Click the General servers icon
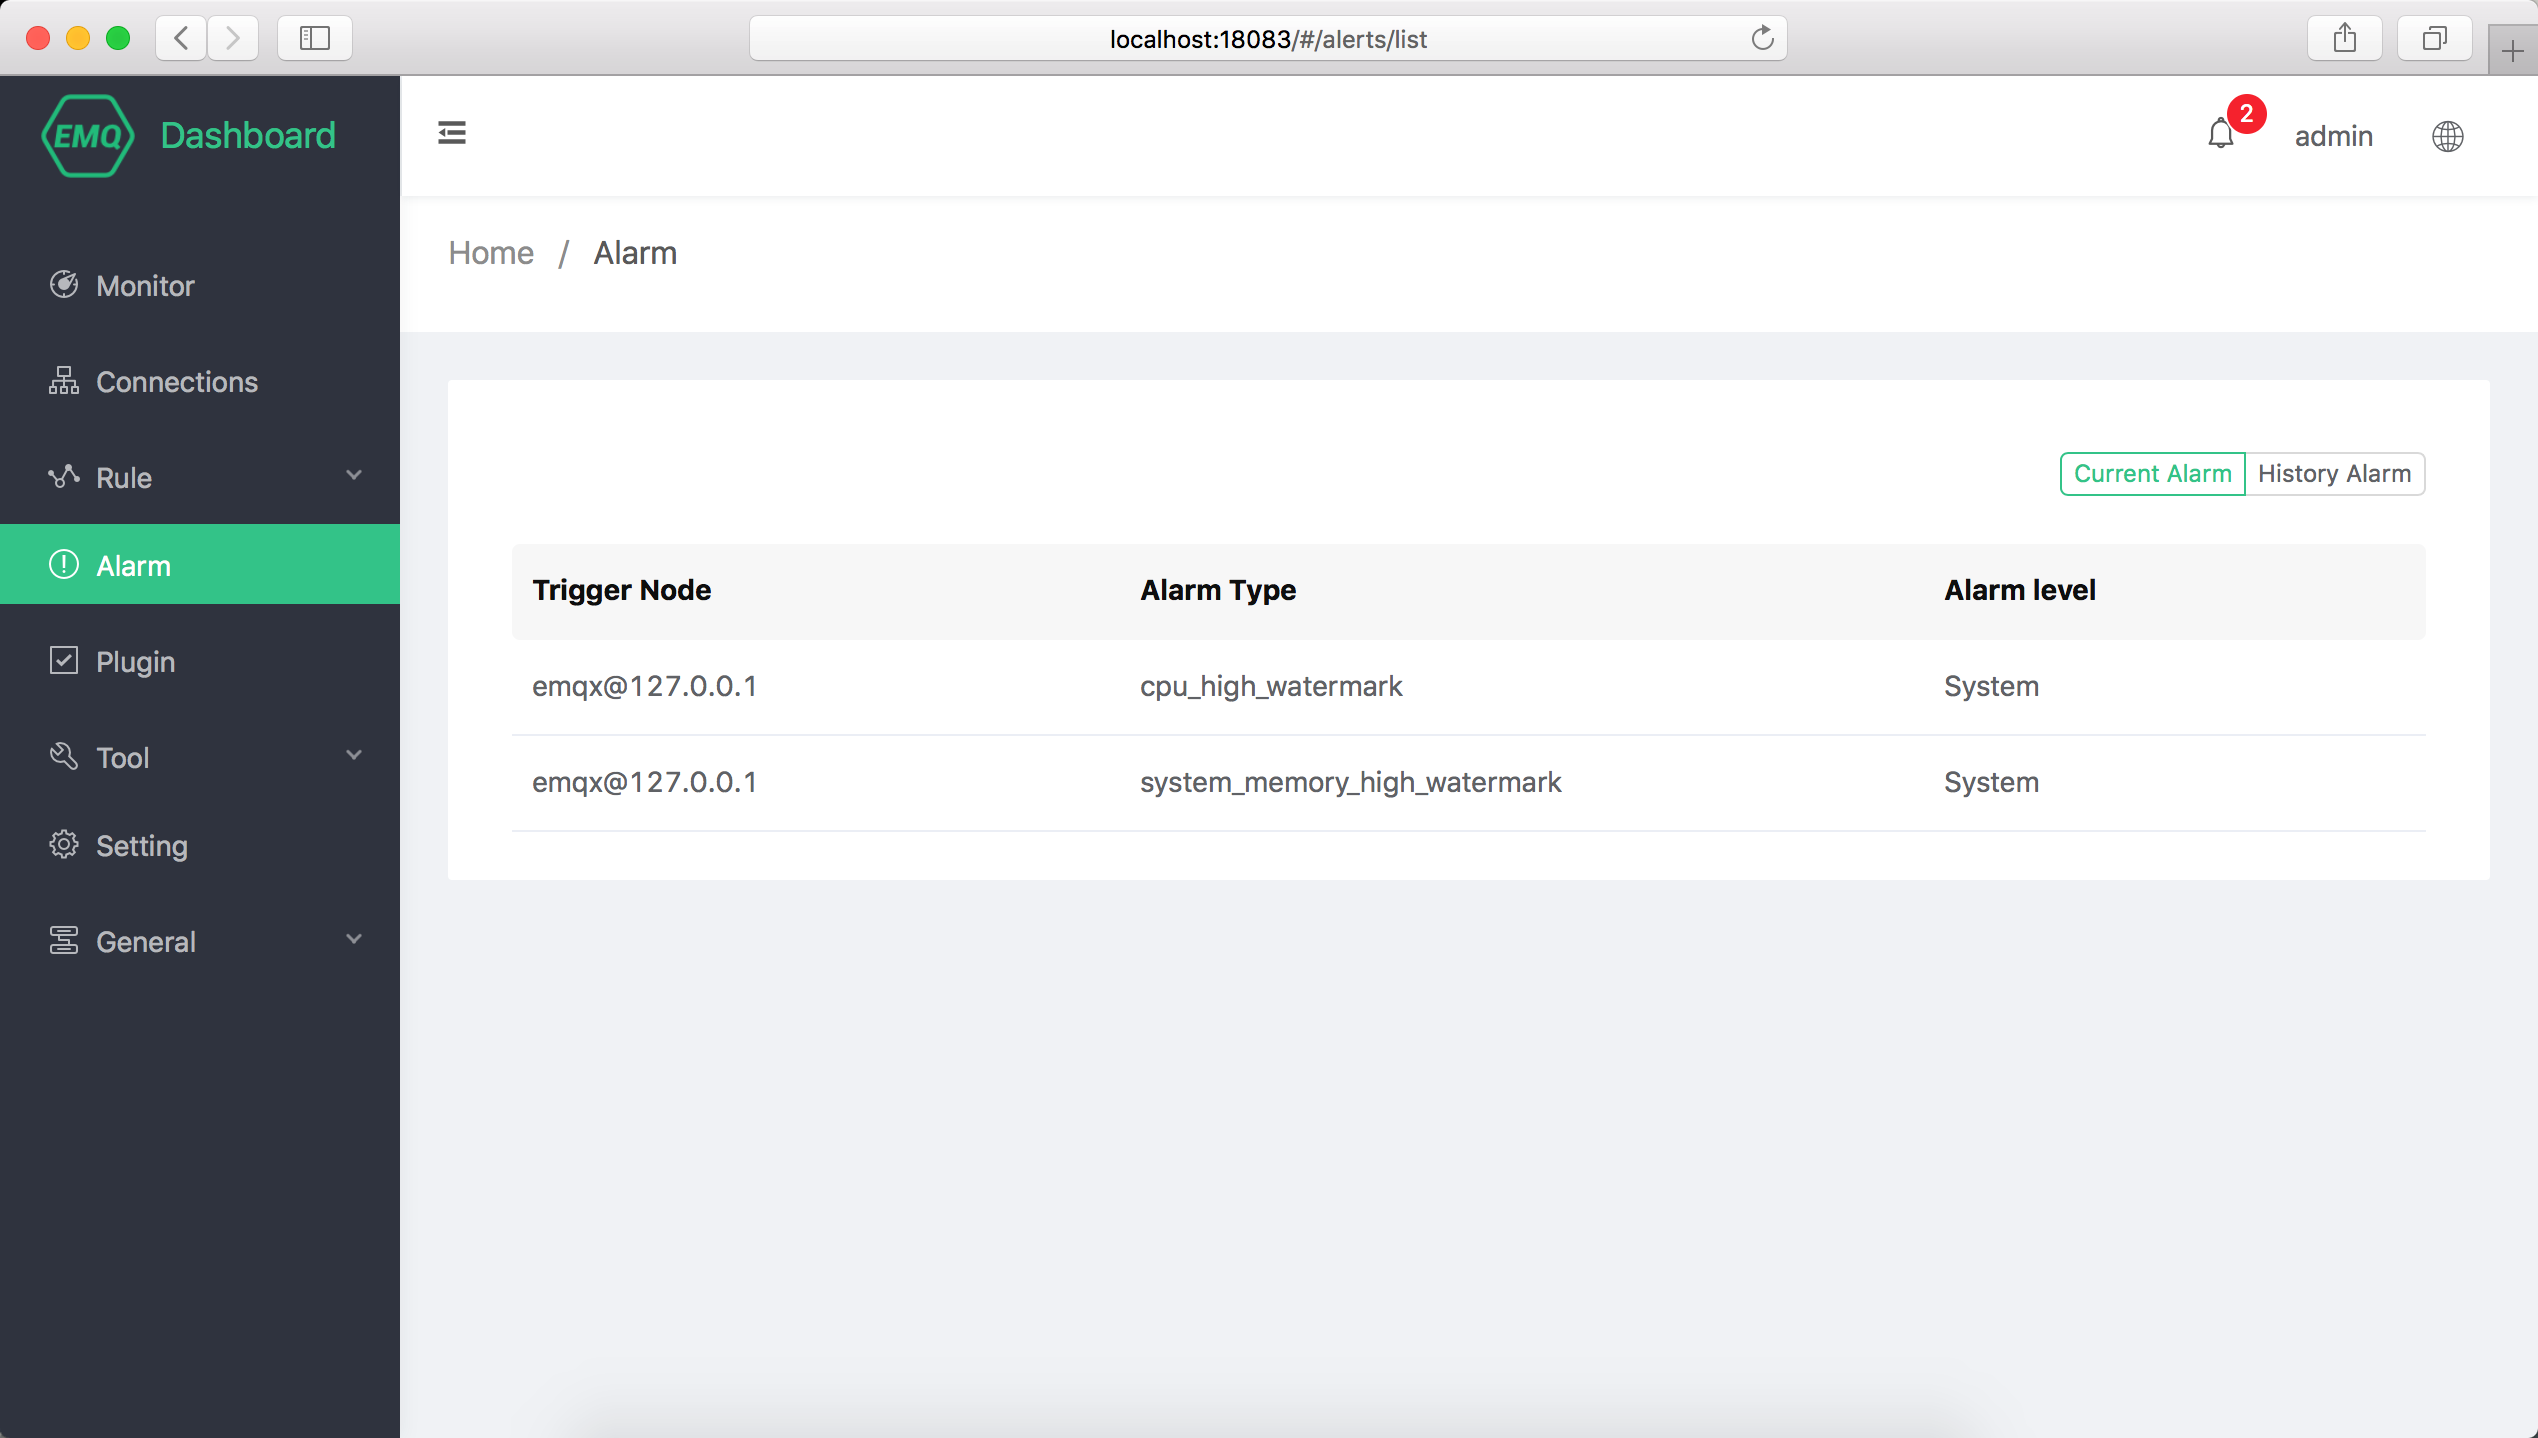Screen dimensions: 2538x1438 click(x=64, y=941)
